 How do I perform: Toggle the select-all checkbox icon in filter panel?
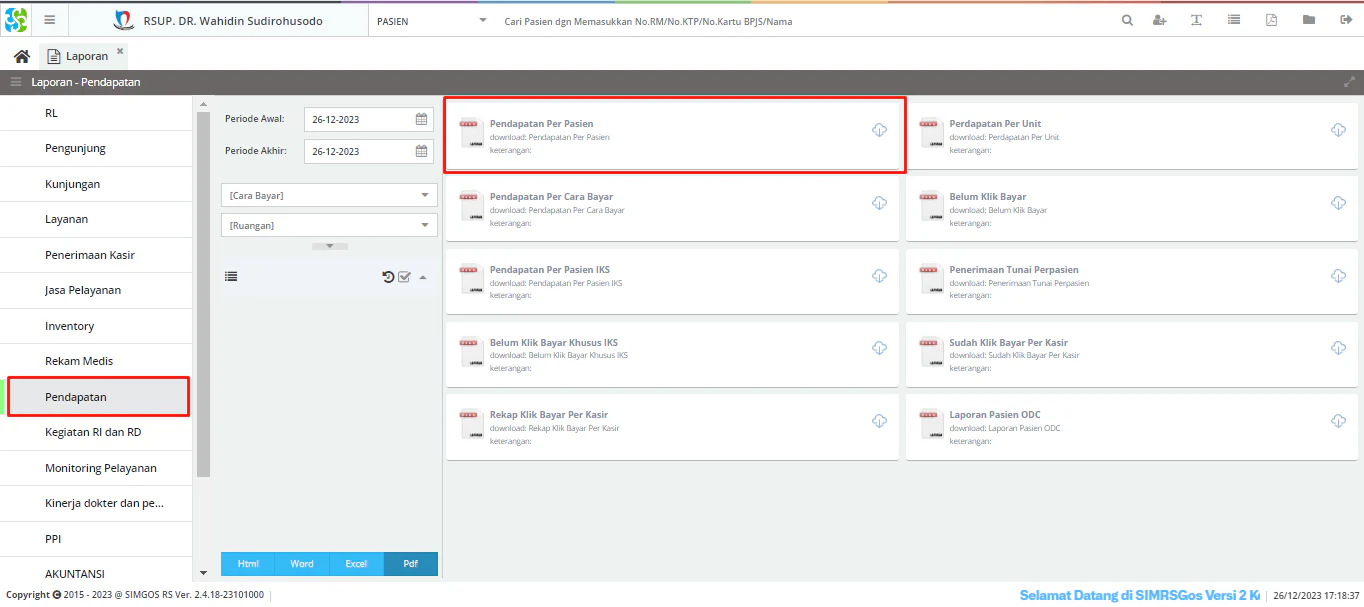click(405, 277)
